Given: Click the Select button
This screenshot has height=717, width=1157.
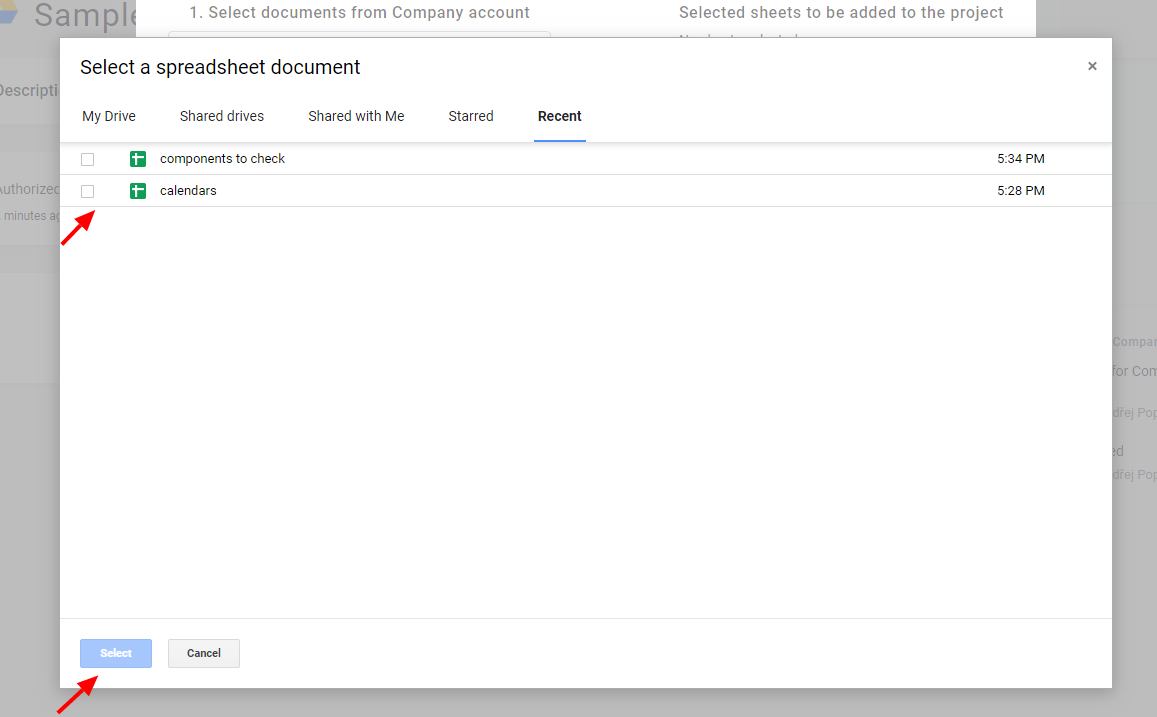Looking at the screenshot, I should pyautogui.click(x=116, y=654).
